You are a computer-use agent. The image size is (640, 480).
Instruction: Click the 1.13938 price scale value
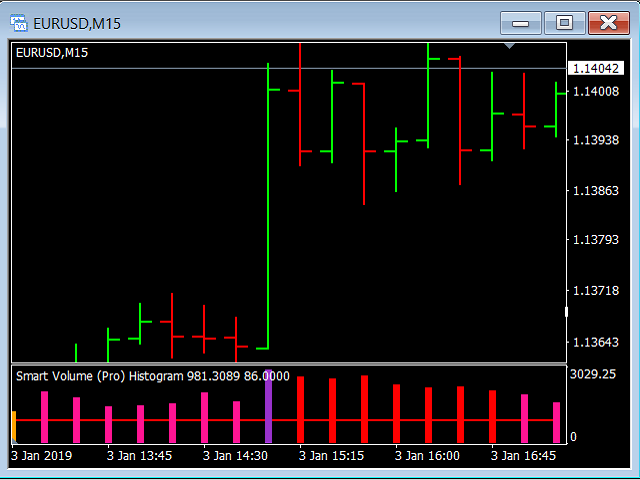click(596, 140)
